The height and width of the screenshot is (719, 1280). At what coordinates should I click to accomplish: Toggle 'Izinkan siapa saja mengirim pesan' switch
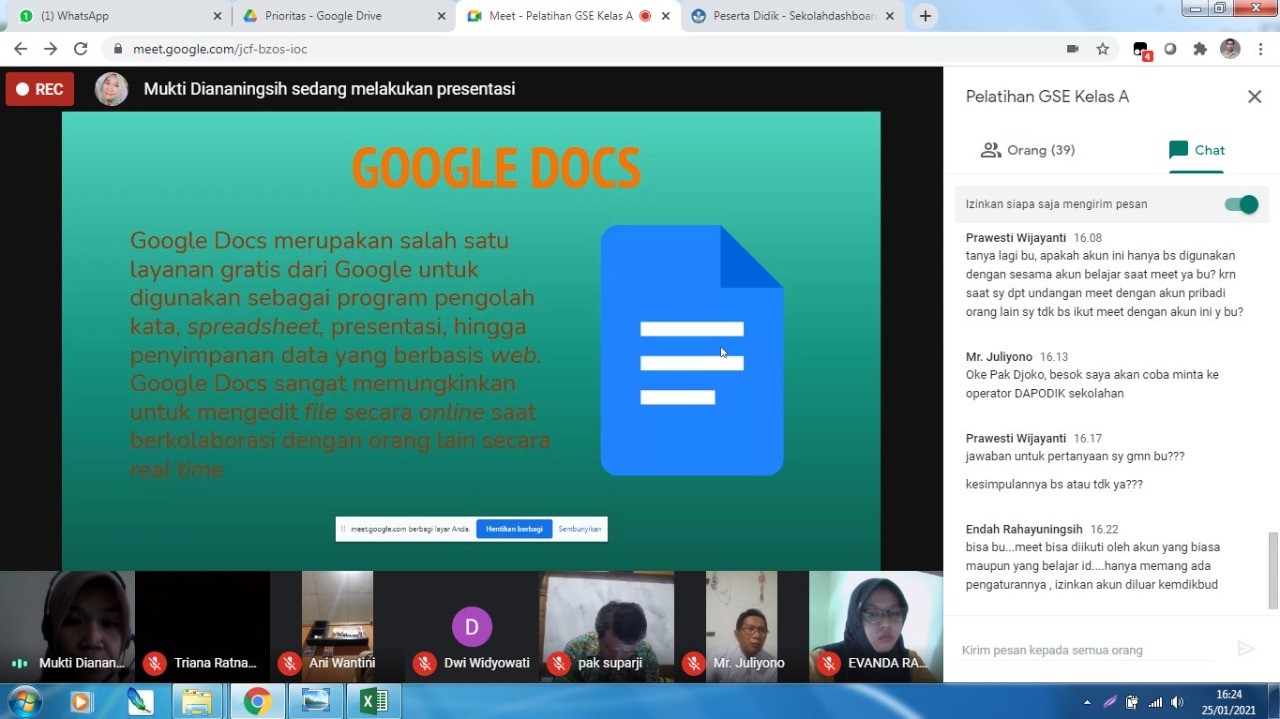tap(1241, 204)
